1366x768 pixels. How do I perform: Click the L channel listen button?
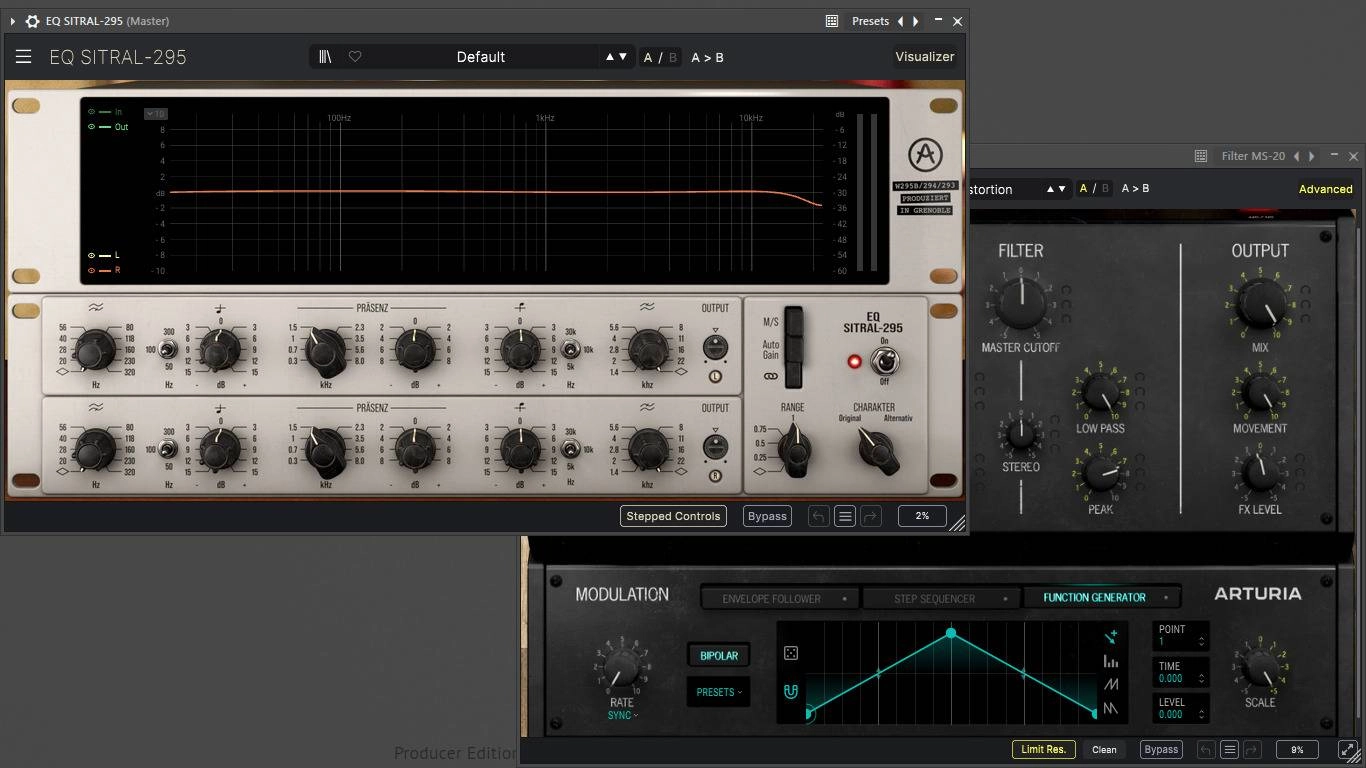(x=715, y=377)
